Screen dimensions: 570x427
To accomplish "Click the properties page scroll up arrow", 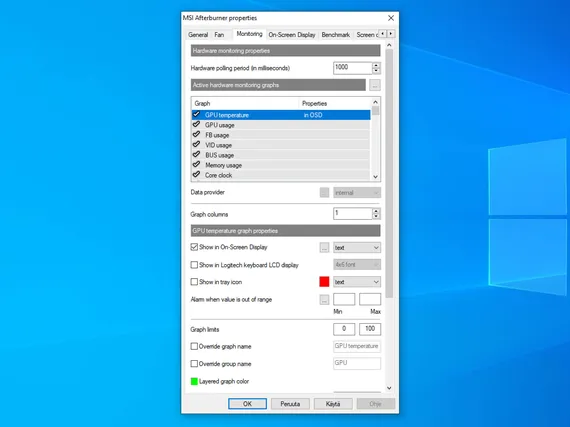I will click(389, 45).
